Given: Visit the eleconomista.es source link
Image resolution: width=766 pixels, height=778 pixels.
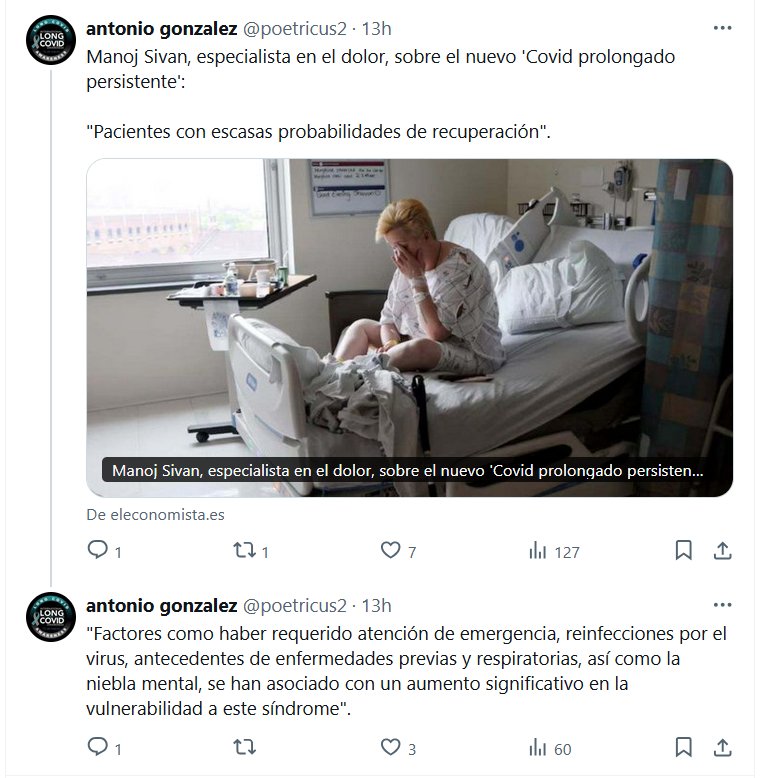Looking at the screenshot, I should pos(155,515).
